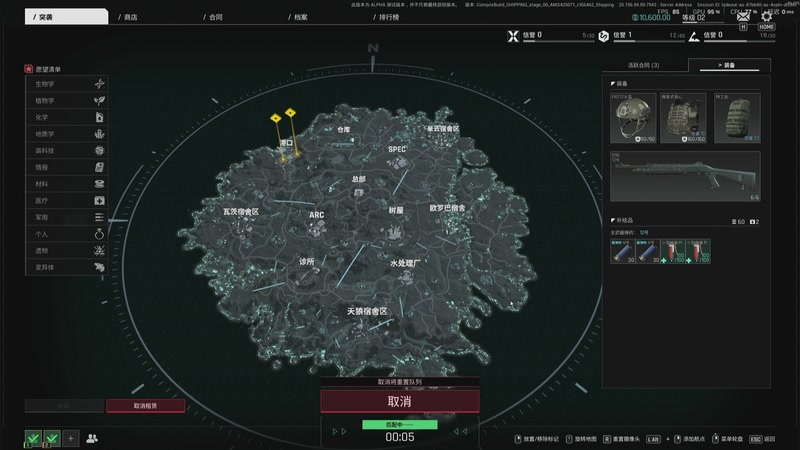Click the add squad slot plus icon
The width and height of the screenshot is (800, 450).
tap(71, 438)
